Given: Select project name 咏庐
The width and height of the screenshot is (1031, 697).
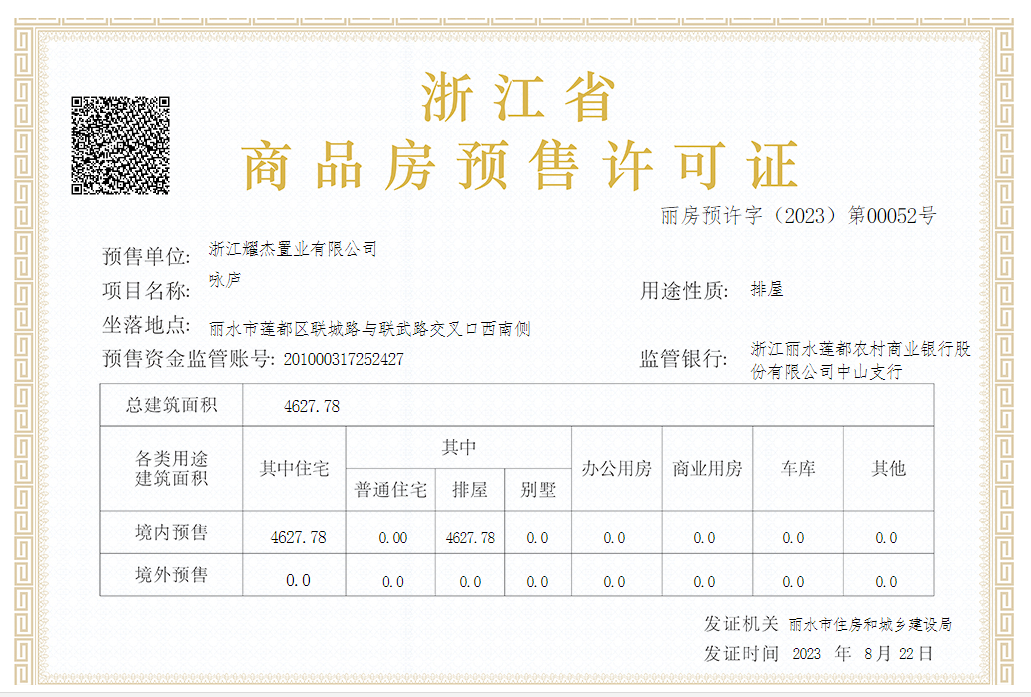Looking at the screenshot, I should tap(225, 280).
